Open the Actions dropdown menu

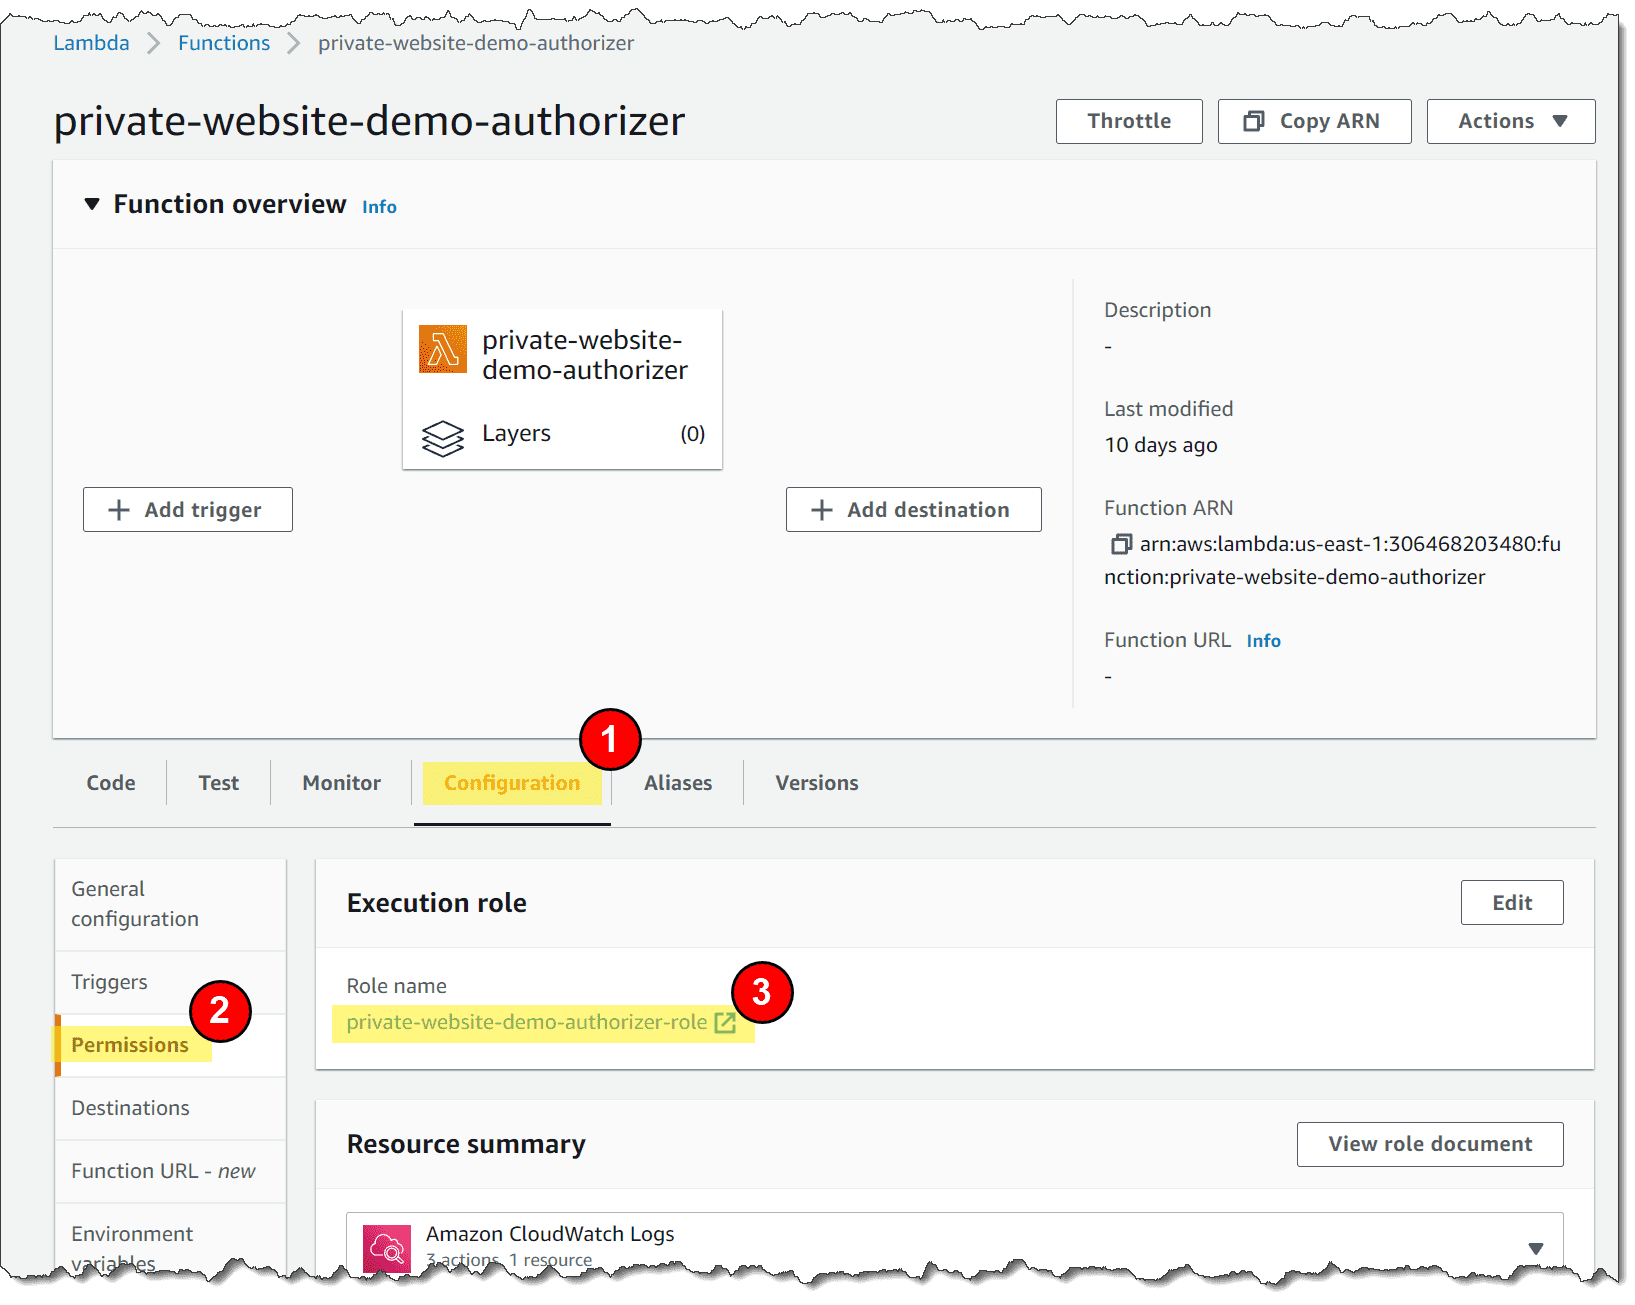(x=1510, y=121)
